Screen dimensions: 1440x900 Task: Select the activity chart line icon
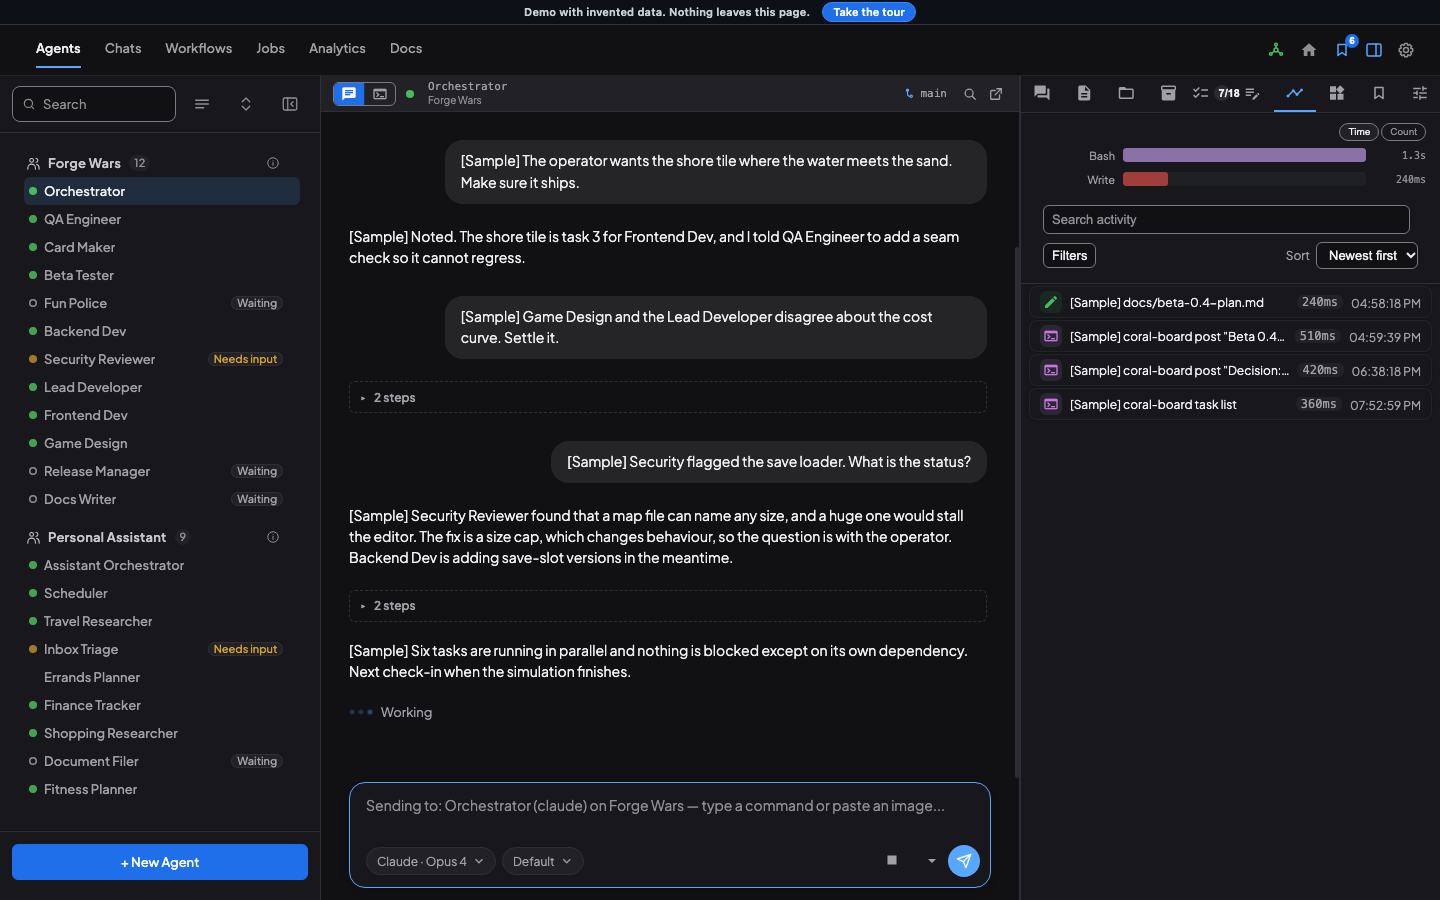(x=1295, y=93)
